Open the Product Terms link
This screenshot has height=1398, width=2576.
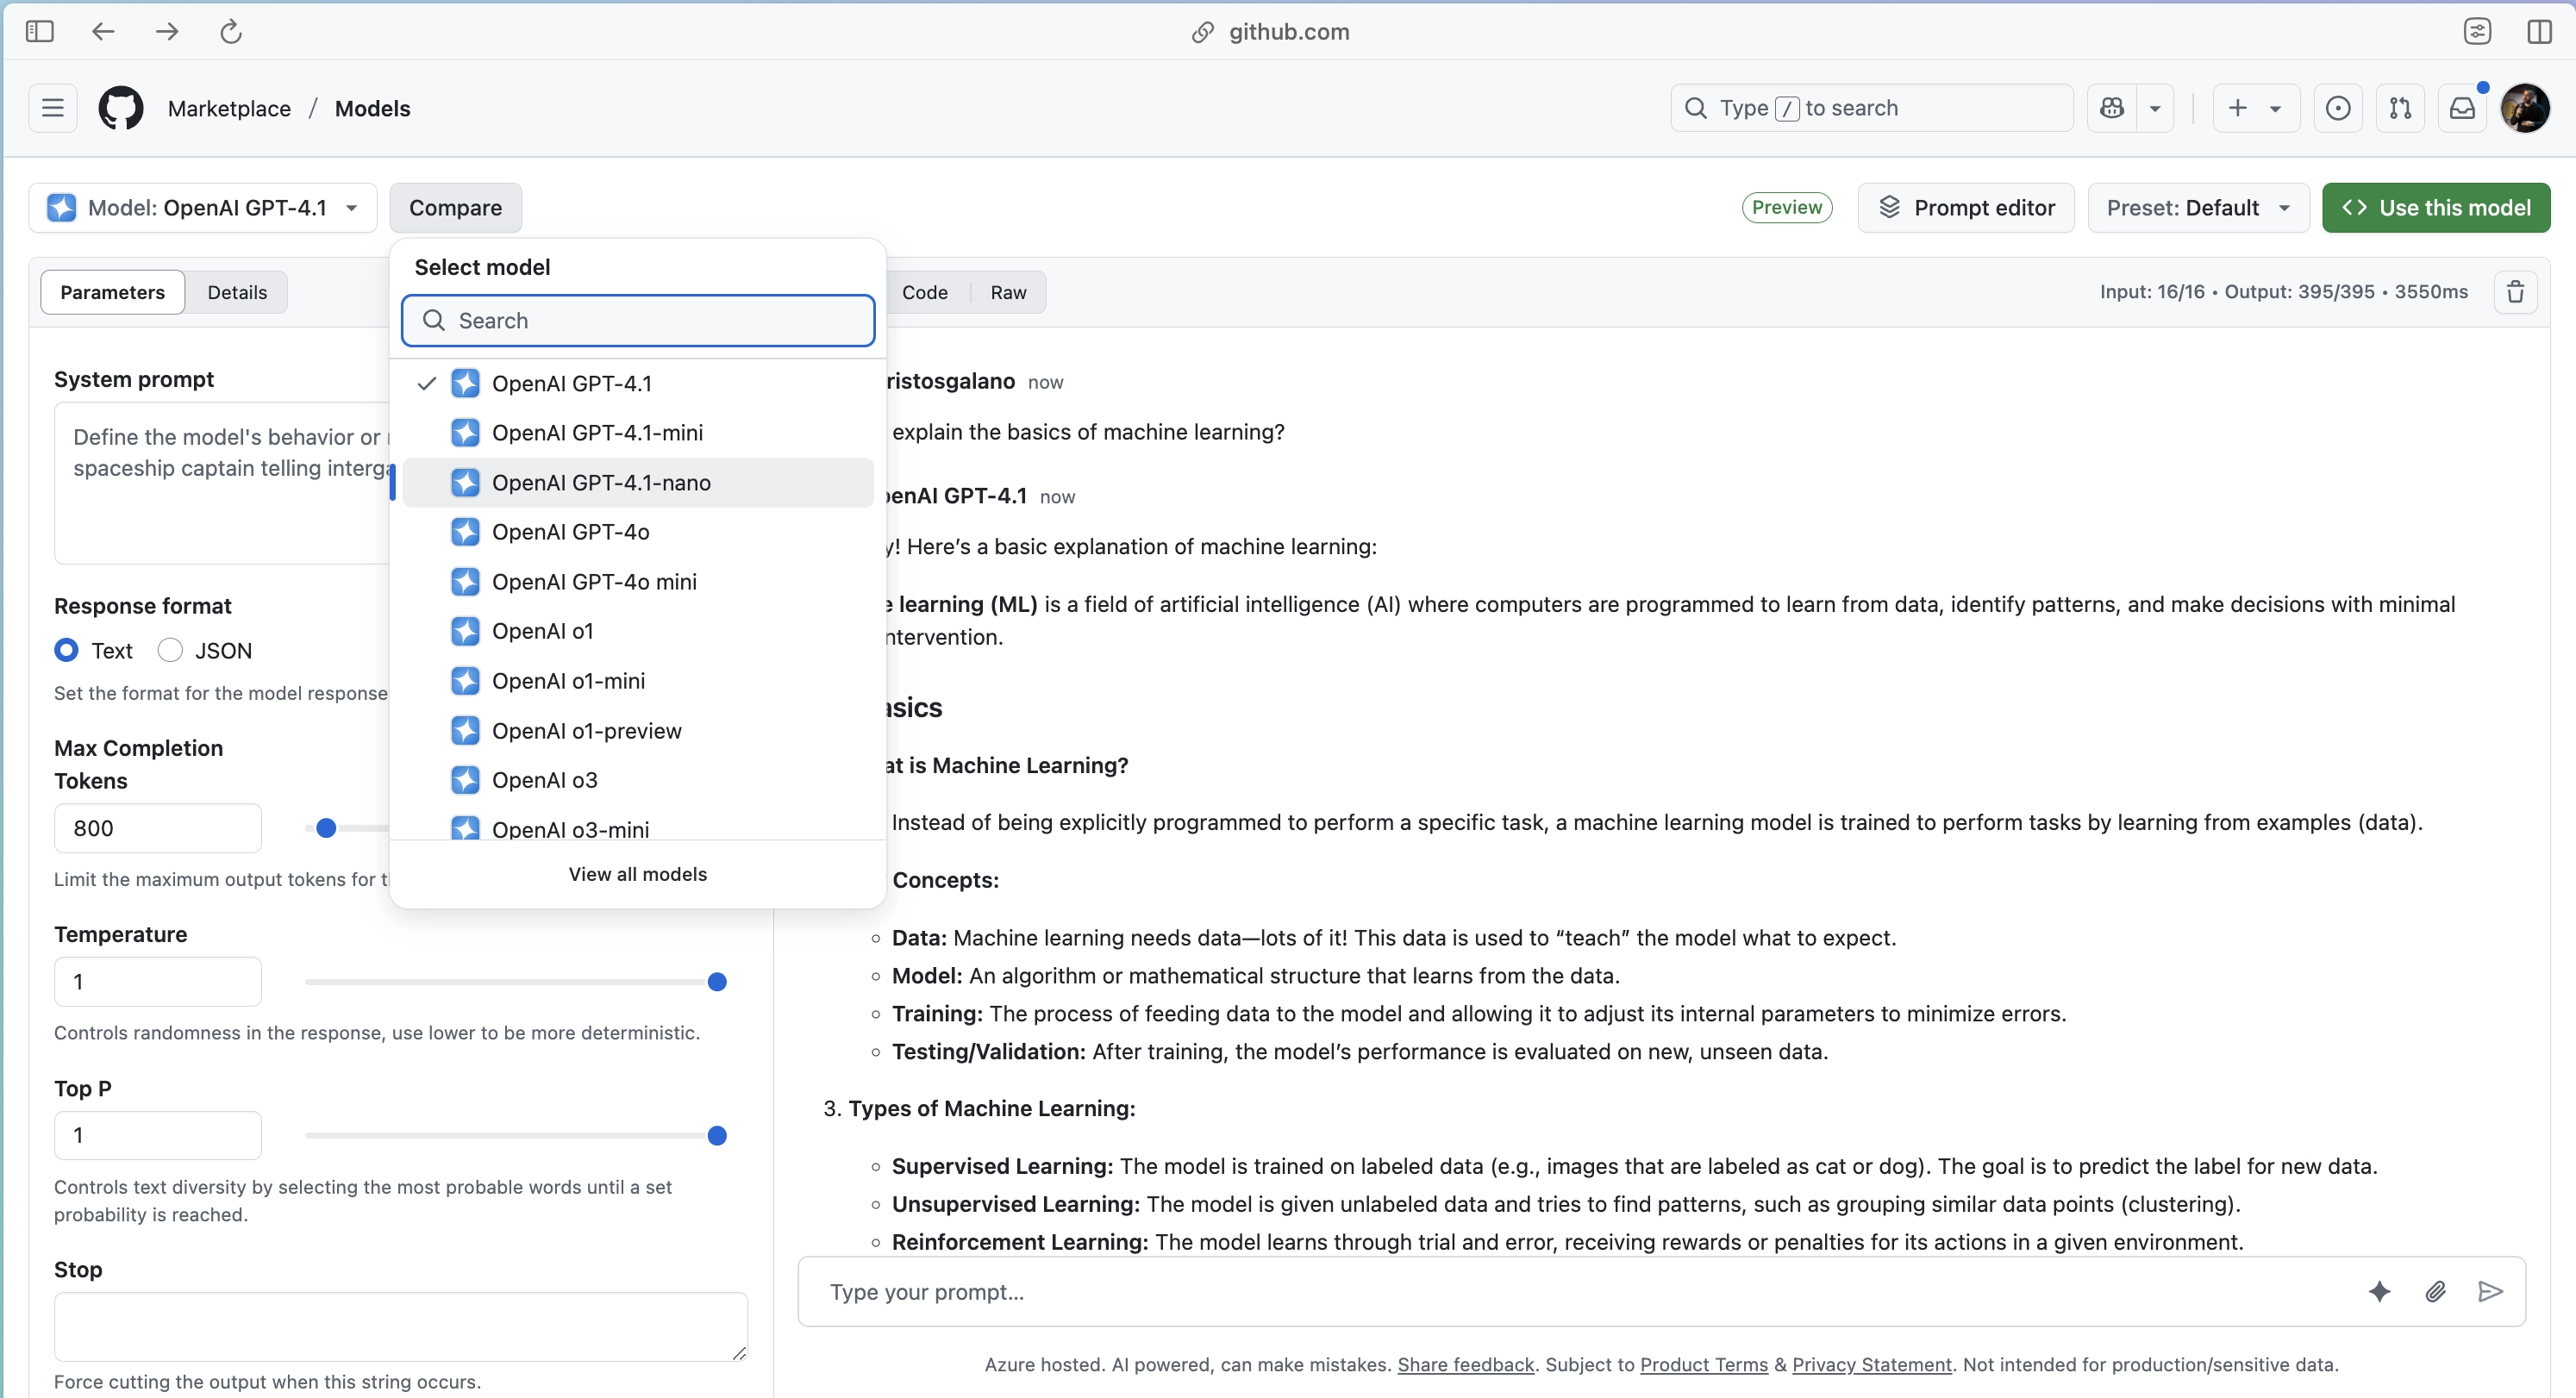point(1704,1365)
